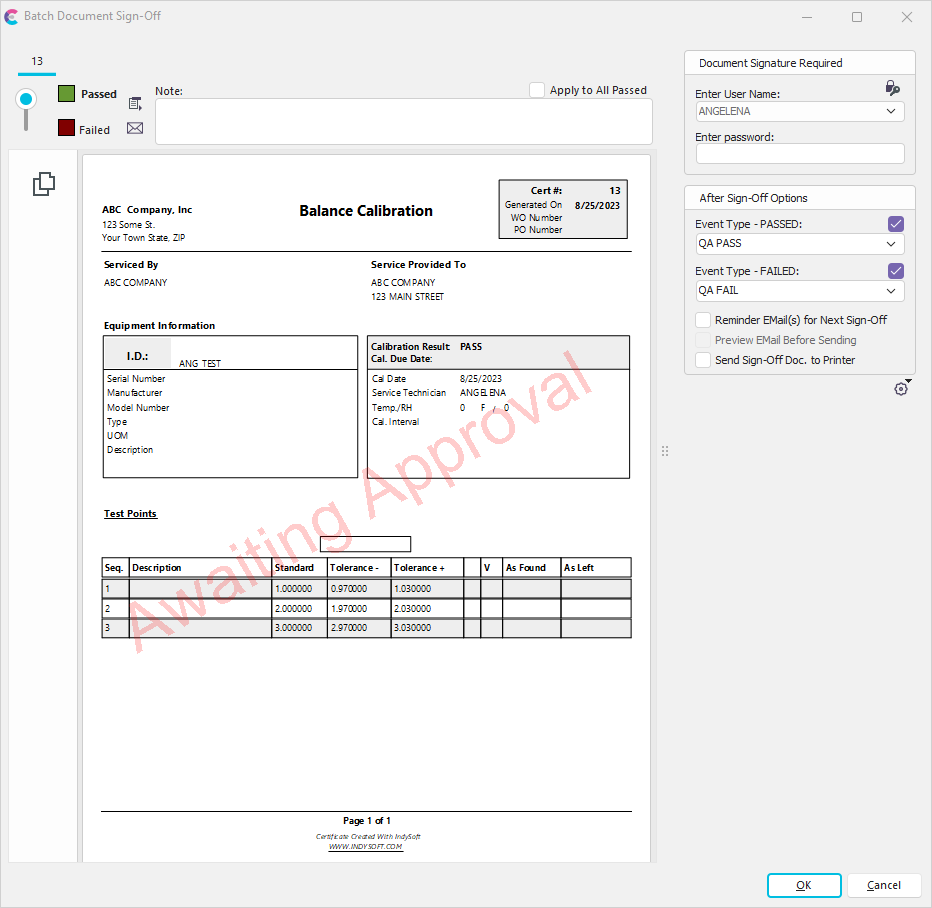Enable Apply to All Passed checkbox
Image resolution: width=932 pixels, height=908 pixels.
click(537, 90)
